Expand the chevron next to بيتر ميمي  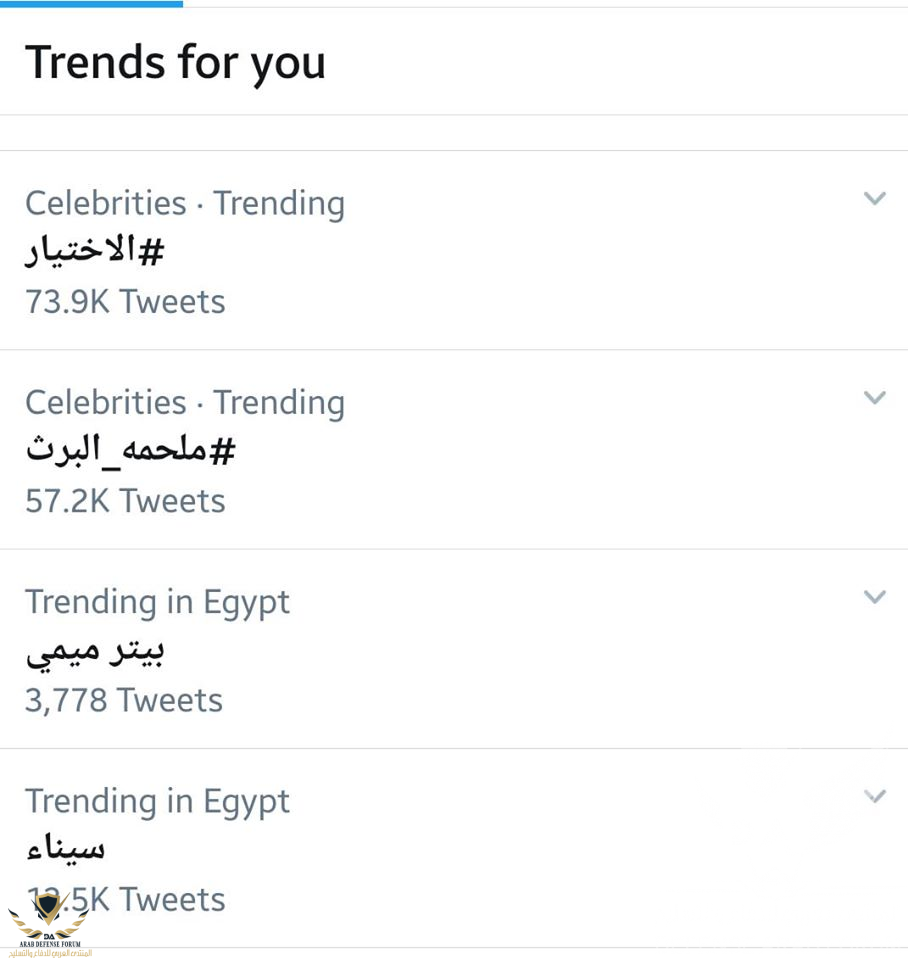[x=874, y=596]
